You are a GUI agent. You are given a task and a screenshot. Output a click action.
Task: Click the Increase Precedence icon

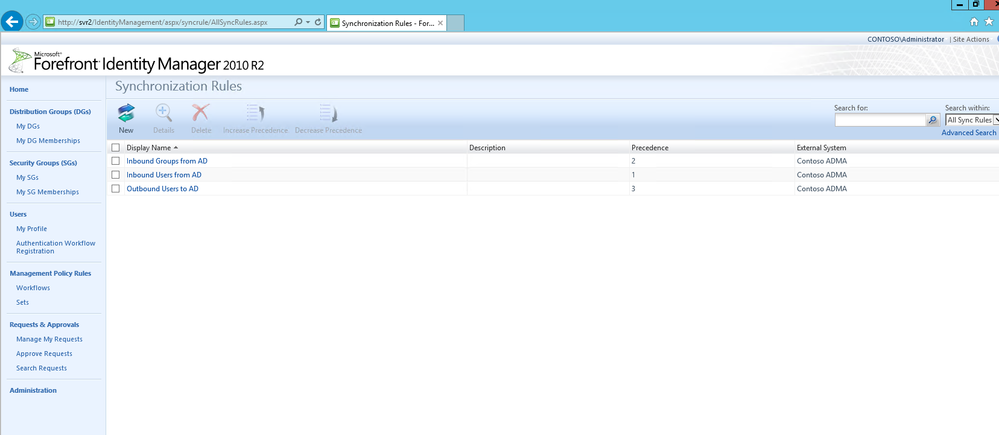point(255,114)
